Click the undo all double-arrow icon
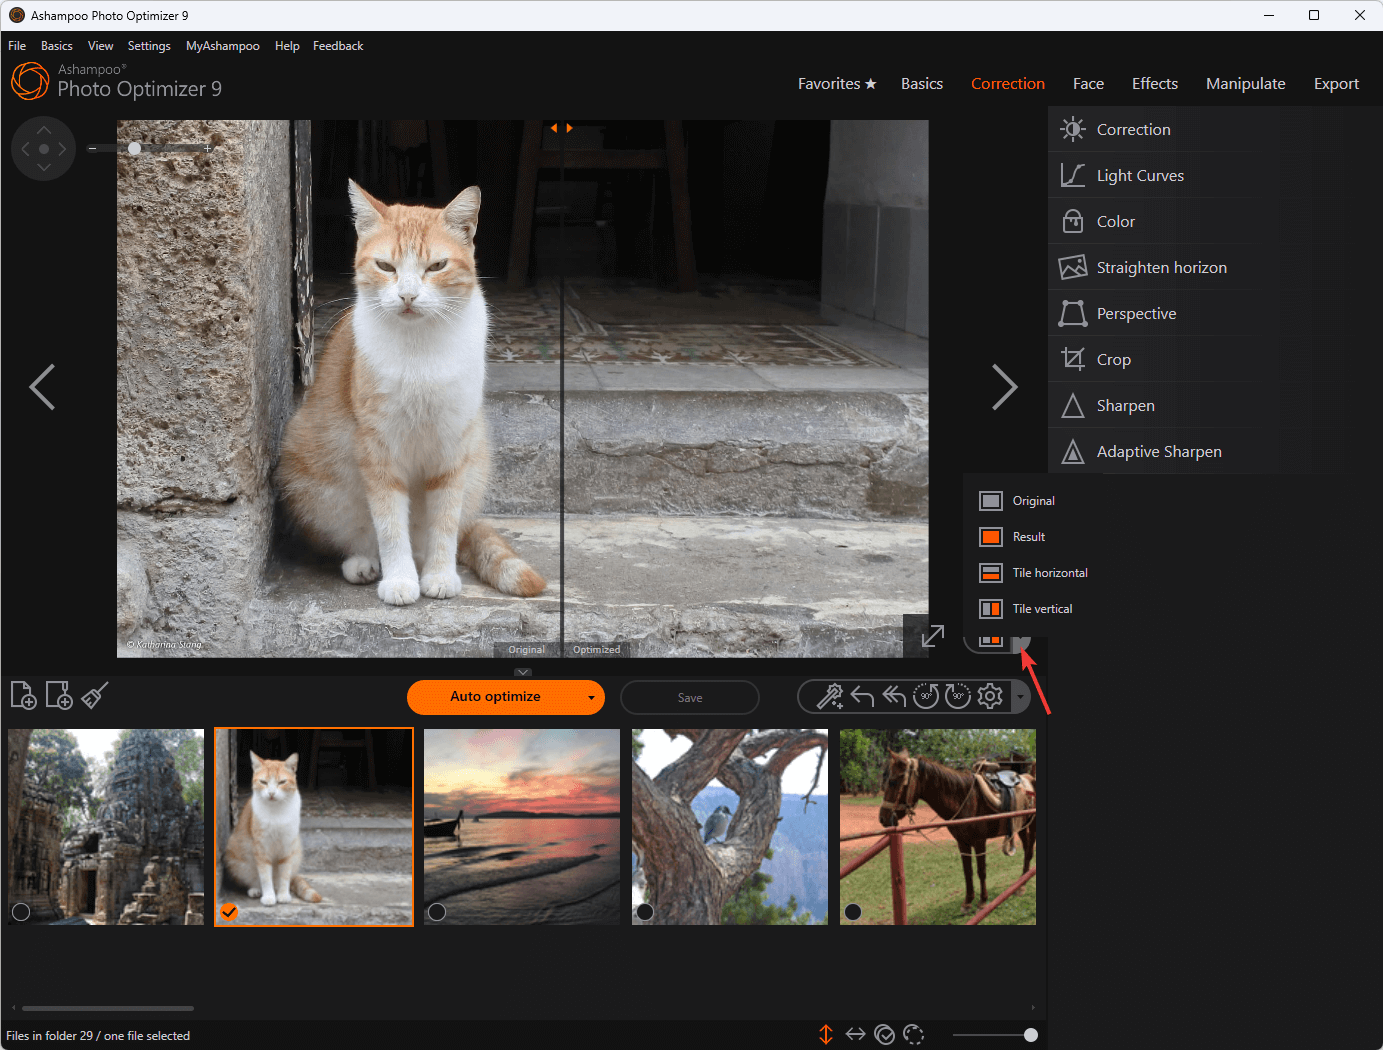Image resolution: width=1383 pixels, height=1050 pixels. coord(894,696)
